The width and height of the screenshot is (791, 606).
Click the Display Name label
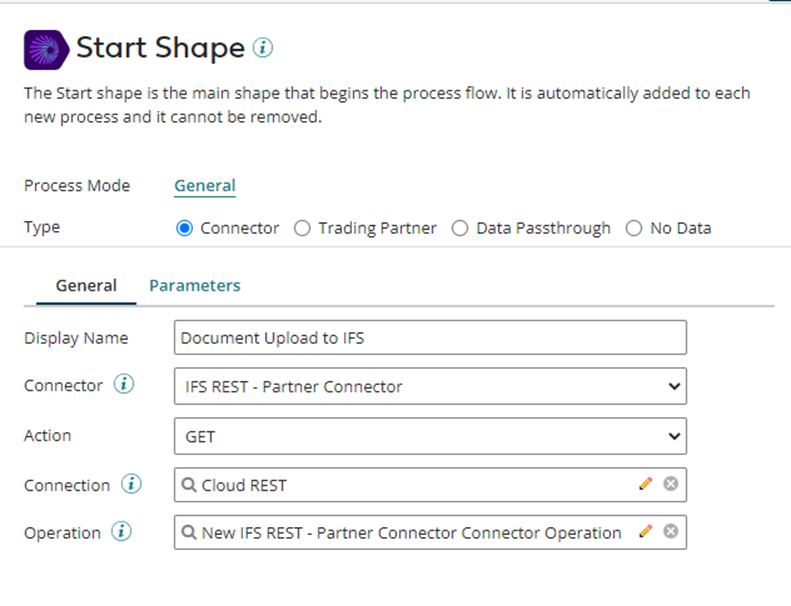[76, 338]
